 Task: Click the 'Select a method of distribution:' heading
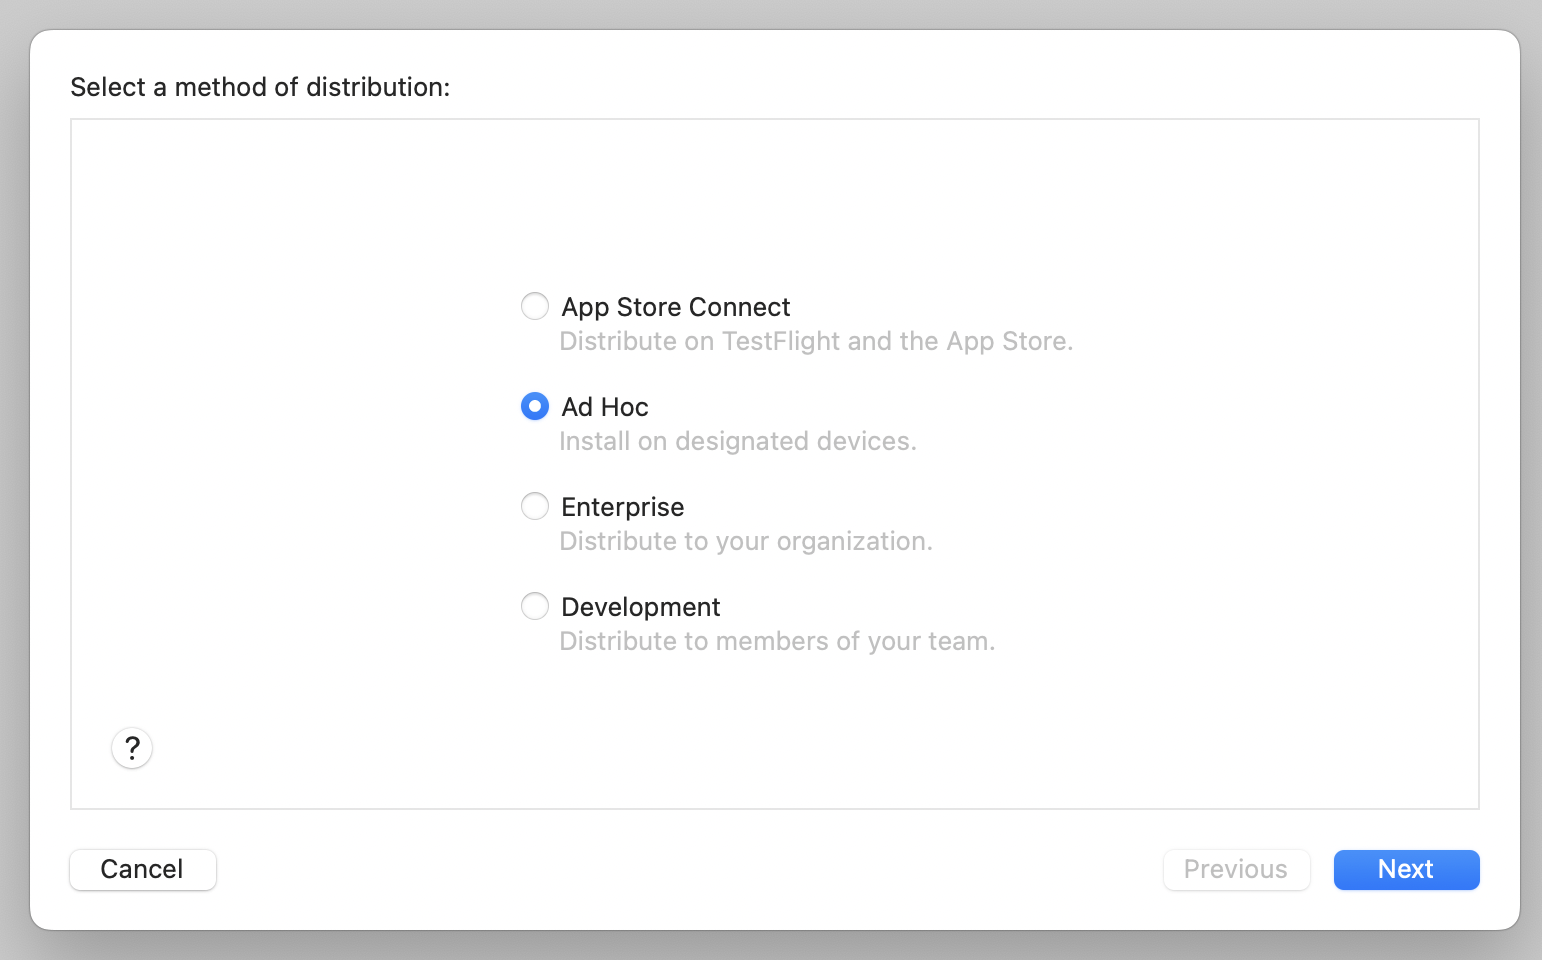(x=260, y=87)
